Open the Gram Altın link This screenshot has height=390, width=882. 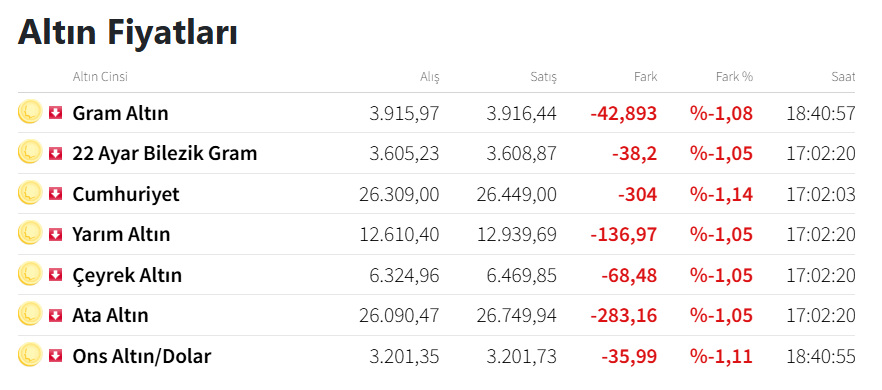point(120,113)
